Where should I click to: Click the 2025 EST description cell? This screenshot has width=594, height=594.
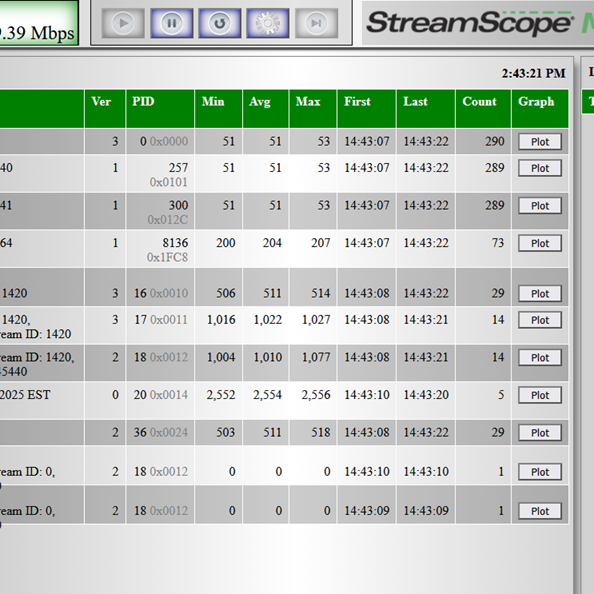pyautogui.click(x=42, y=400)
